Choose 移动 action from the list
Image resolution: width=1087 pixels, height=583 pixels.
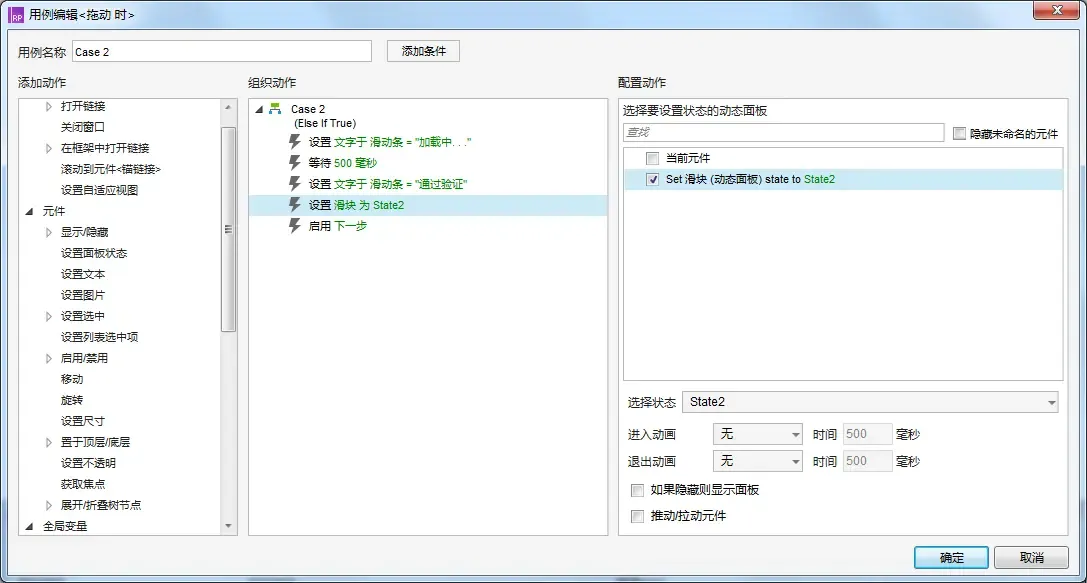(72, 379)
